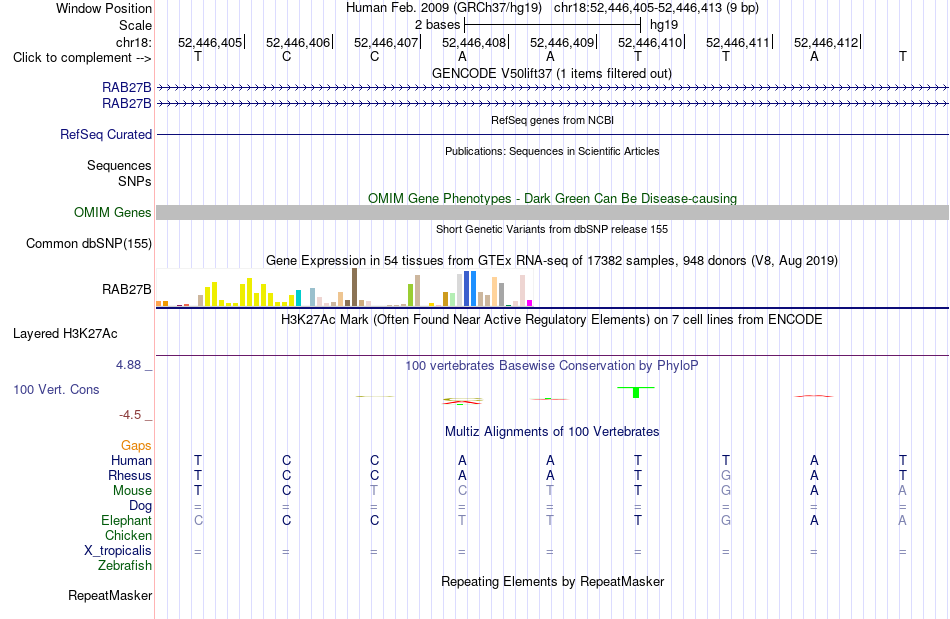The image size is (950, 619).
Task: Open "100 vertebrates Basewise Conservation by PhyloP" title
Action: click(552, 365)
